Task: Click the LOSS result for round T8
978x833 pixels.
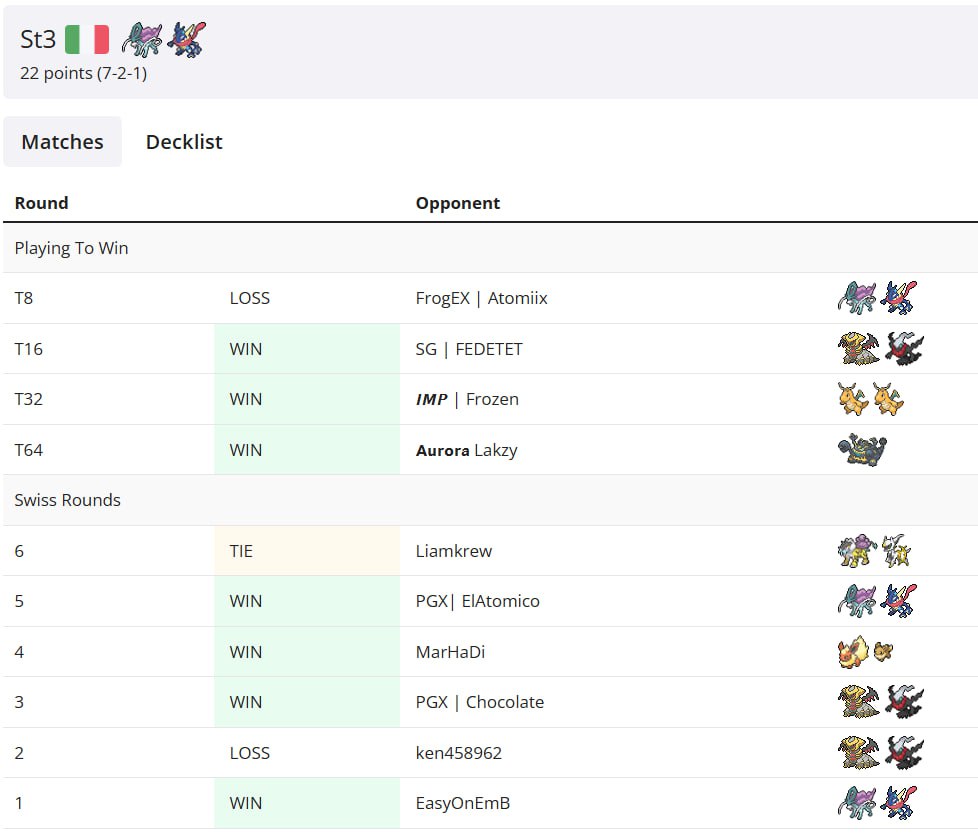Action: (249, 298)
